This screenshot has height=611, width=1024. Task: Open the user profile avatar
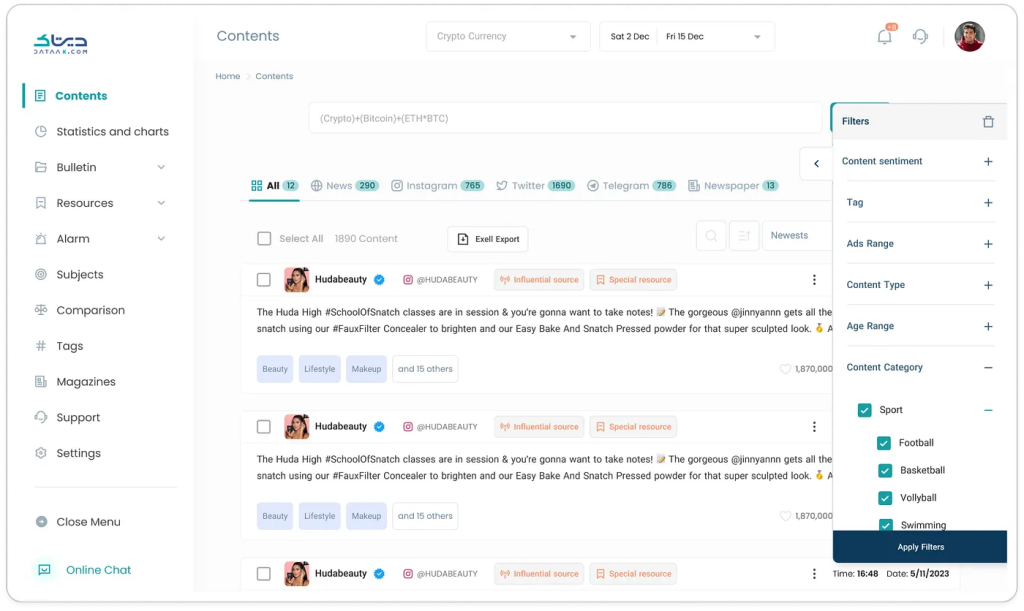[x=969, y=37]
